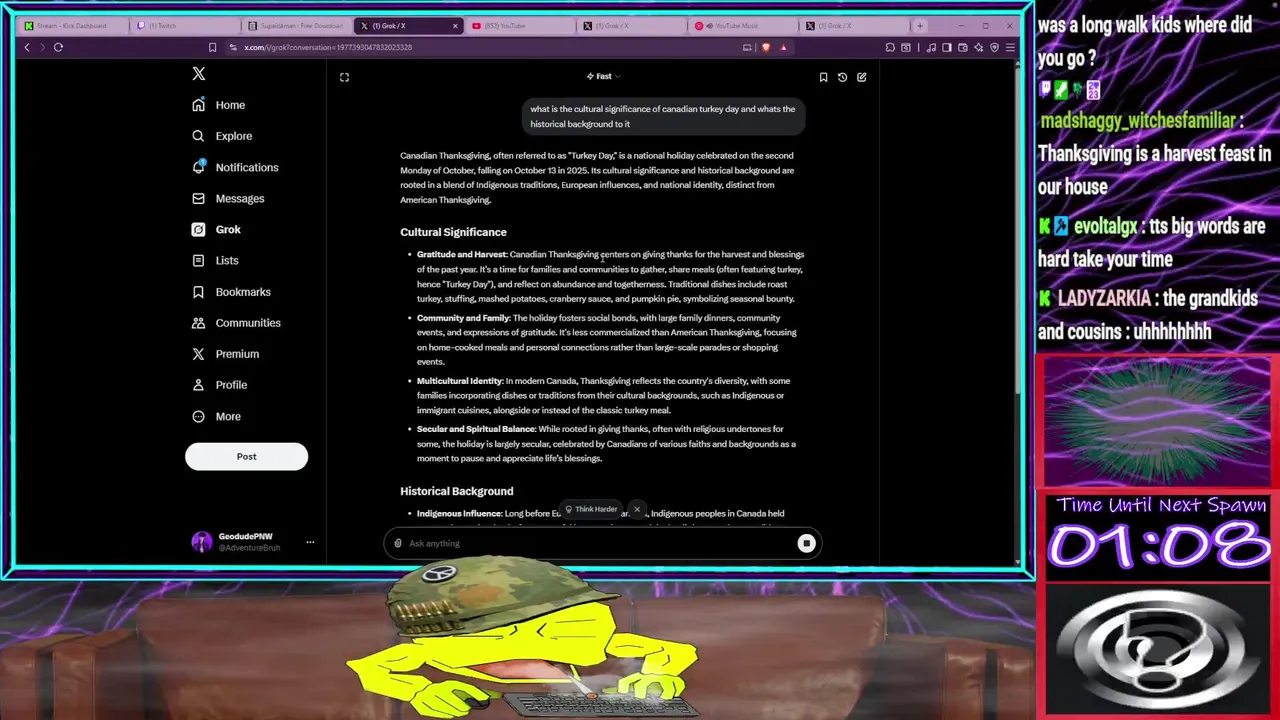Screen dimensions: 1280x720
Task: Reload the browser page
Action: click(x=58, y=47)
